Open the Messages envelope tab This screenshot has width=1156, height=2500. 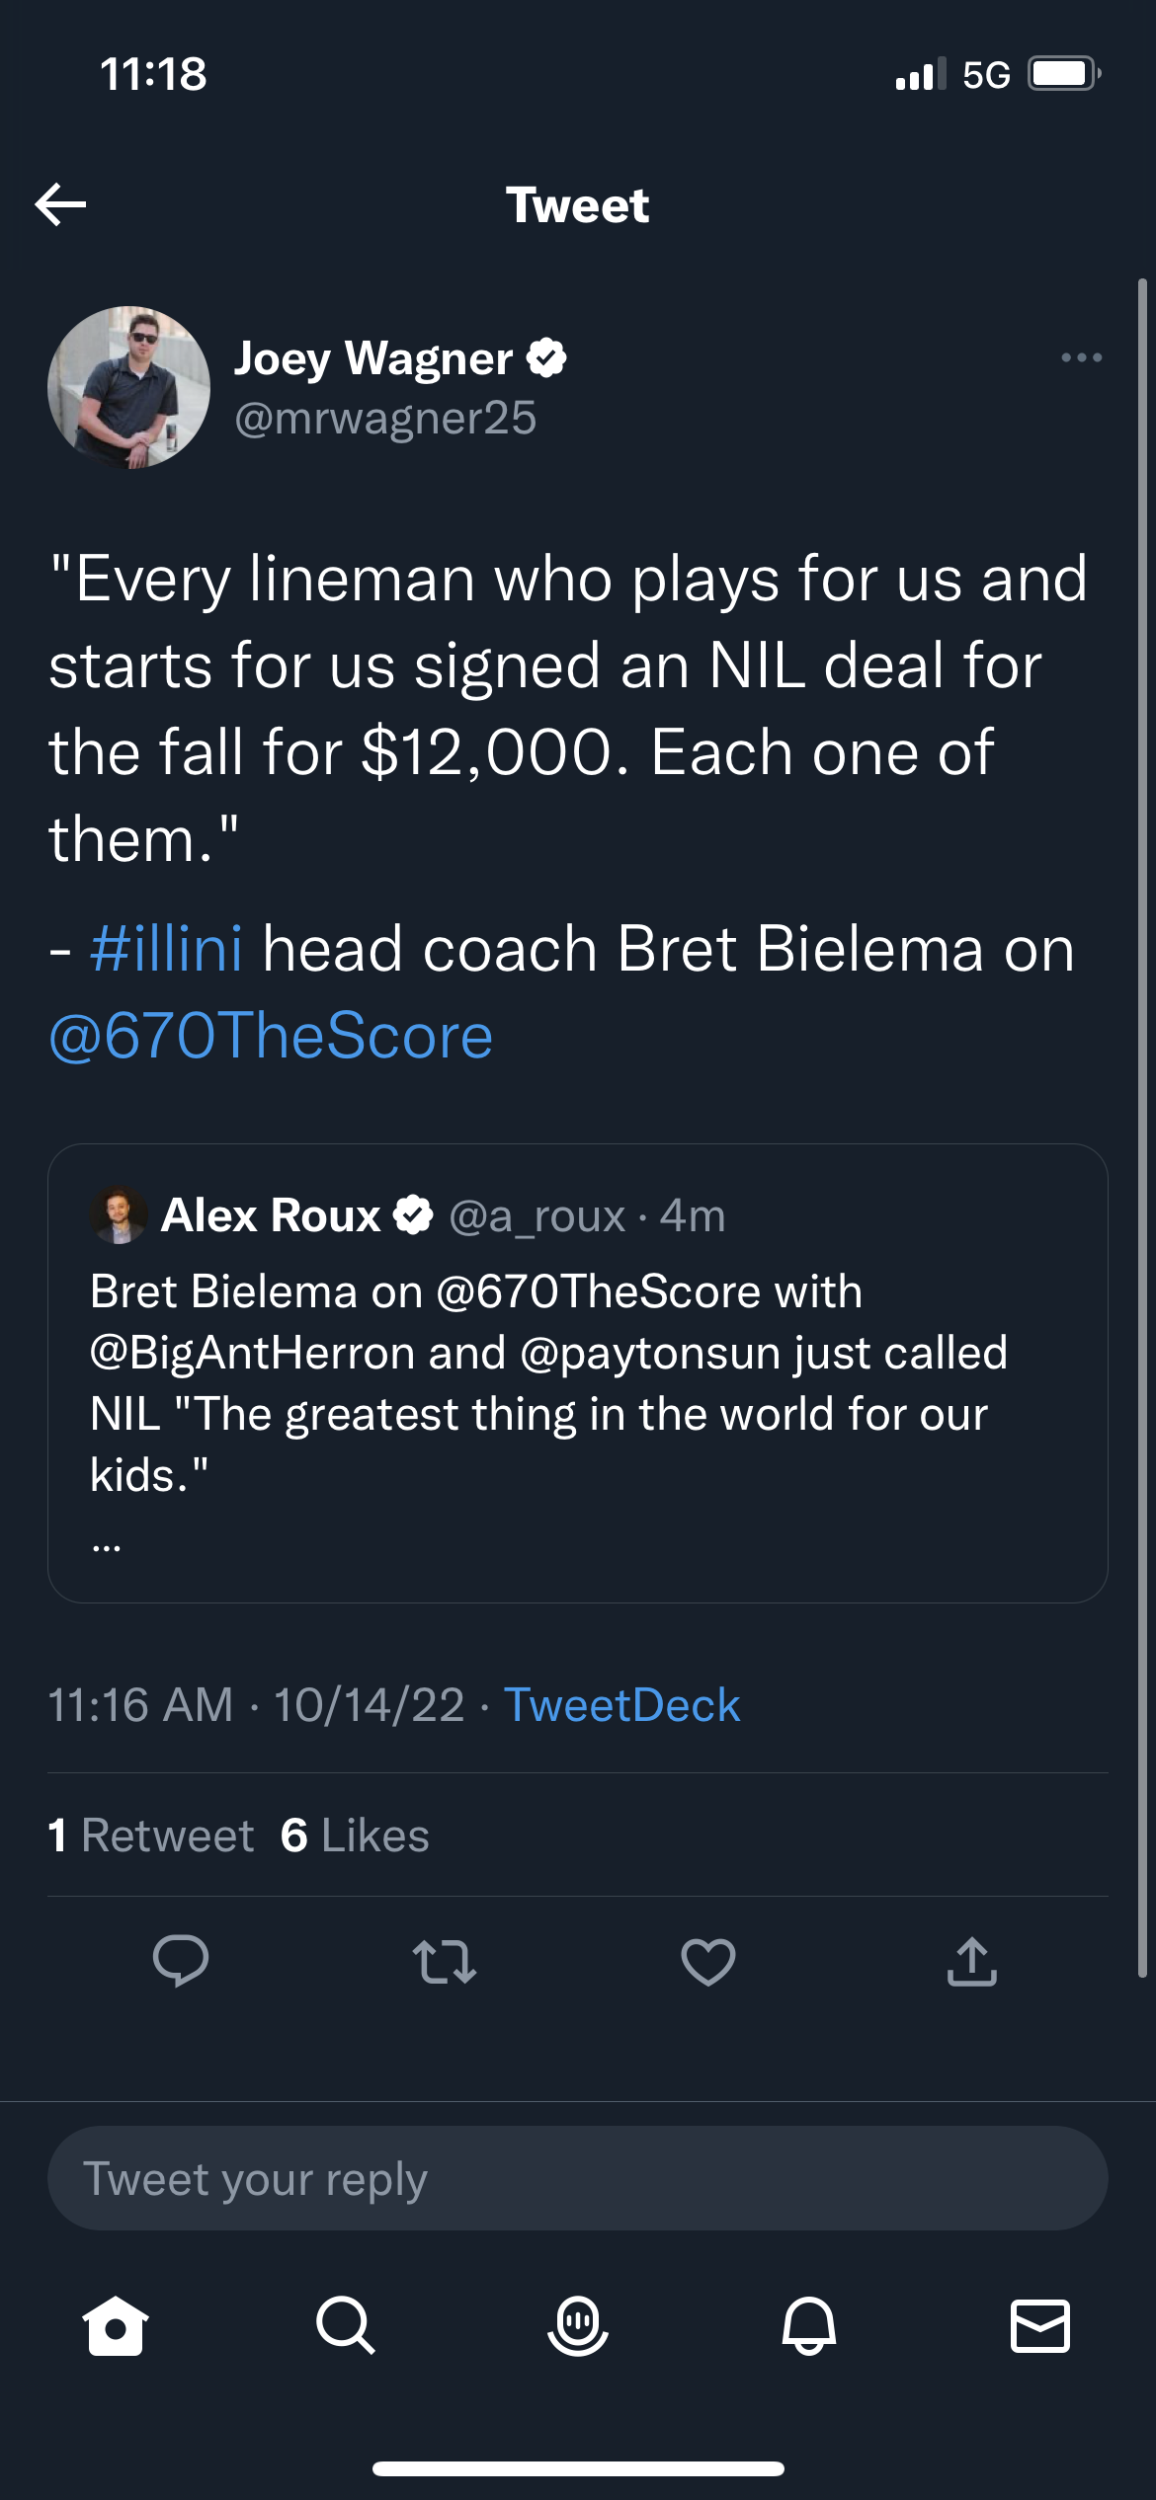1040,2325
